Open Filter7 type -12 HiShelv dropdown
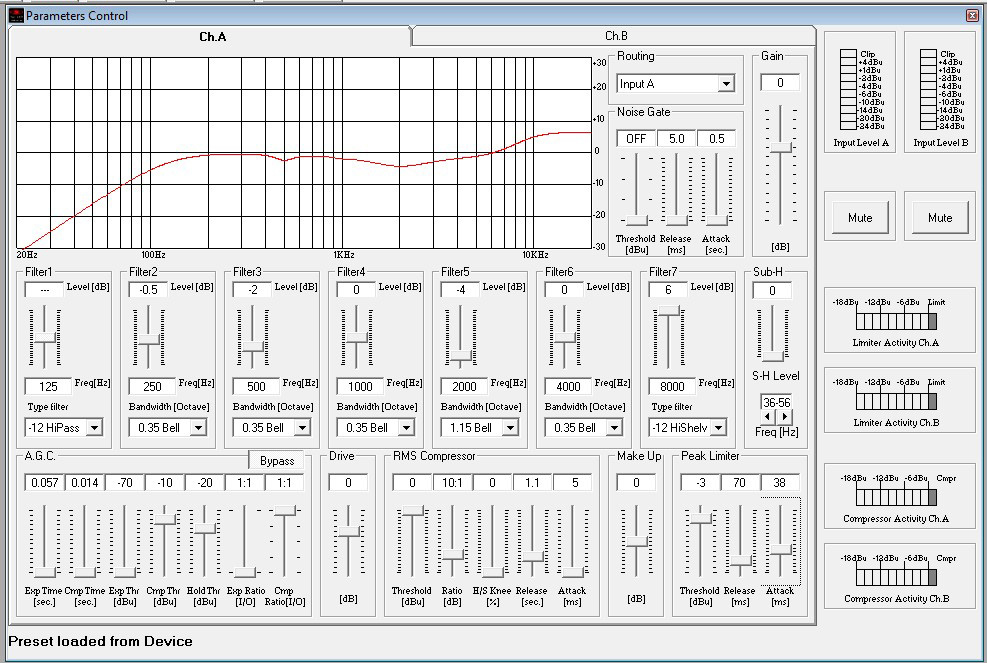Viewport: 987px width, 663px height. (718, 428)
